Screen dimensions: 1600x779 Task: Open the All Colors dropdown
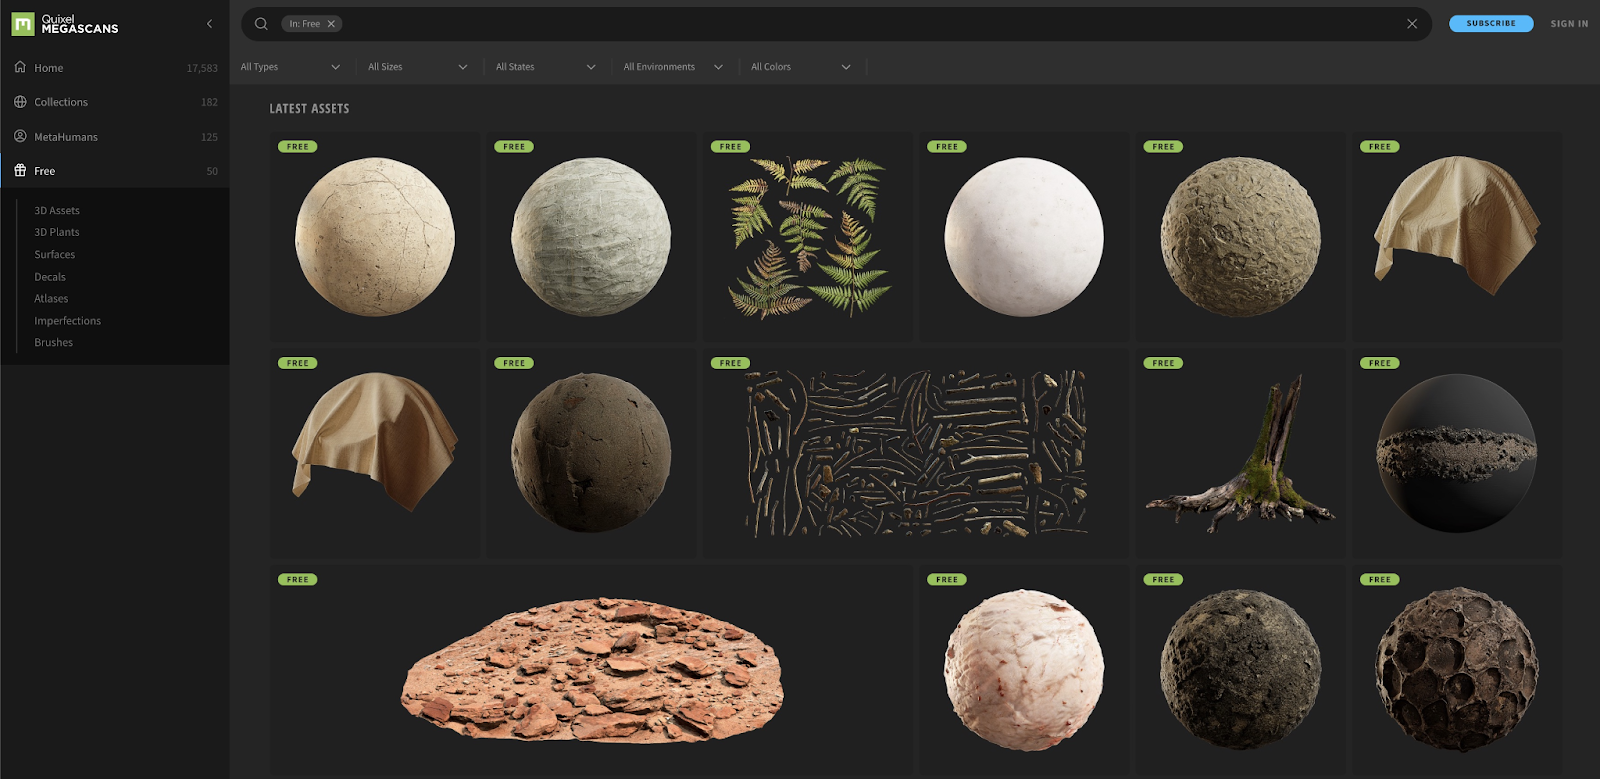coord(801,67)
